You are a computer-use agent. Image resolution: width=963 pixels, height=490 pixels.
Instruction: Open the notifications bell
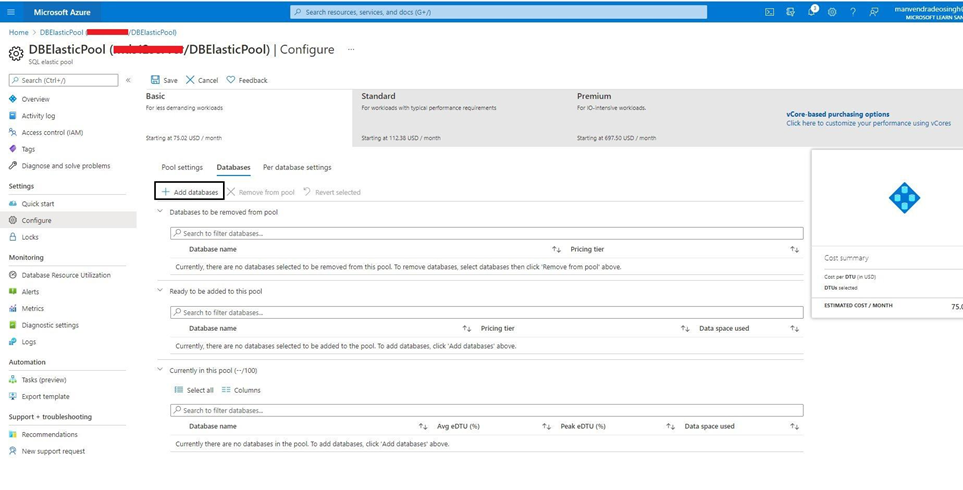(811, 12)
